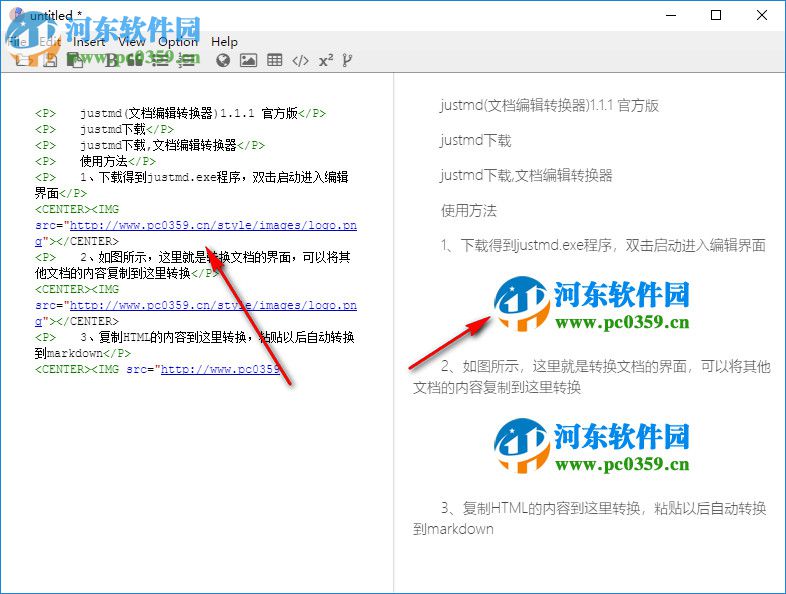Click the first logo image in the preview
Image resolution: width=786 pixels, height=594 pixels.
click(x=592, y=304)
